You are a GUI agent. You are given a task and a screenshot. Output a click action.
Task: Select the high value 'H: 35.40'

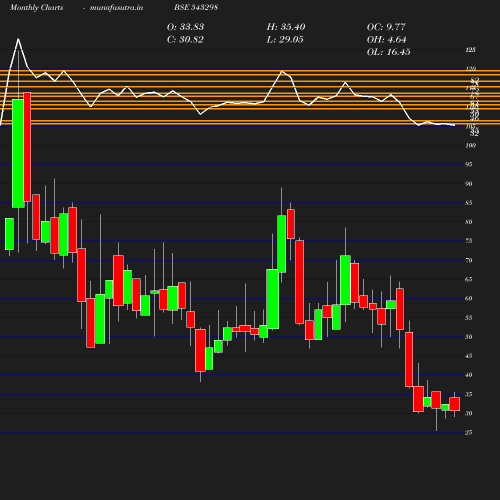point(286,27)
